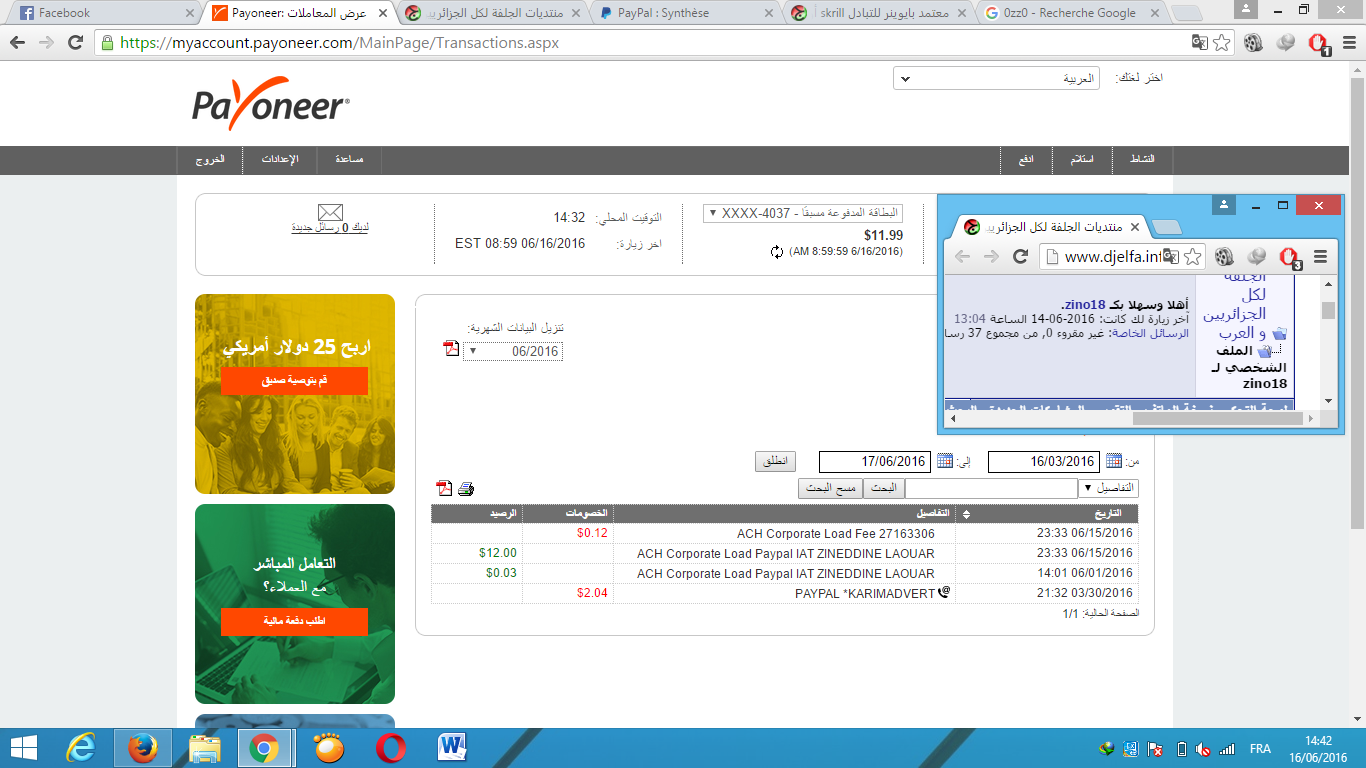
Task: Print the transactions list using the printer icon
Action: point(466,489)
